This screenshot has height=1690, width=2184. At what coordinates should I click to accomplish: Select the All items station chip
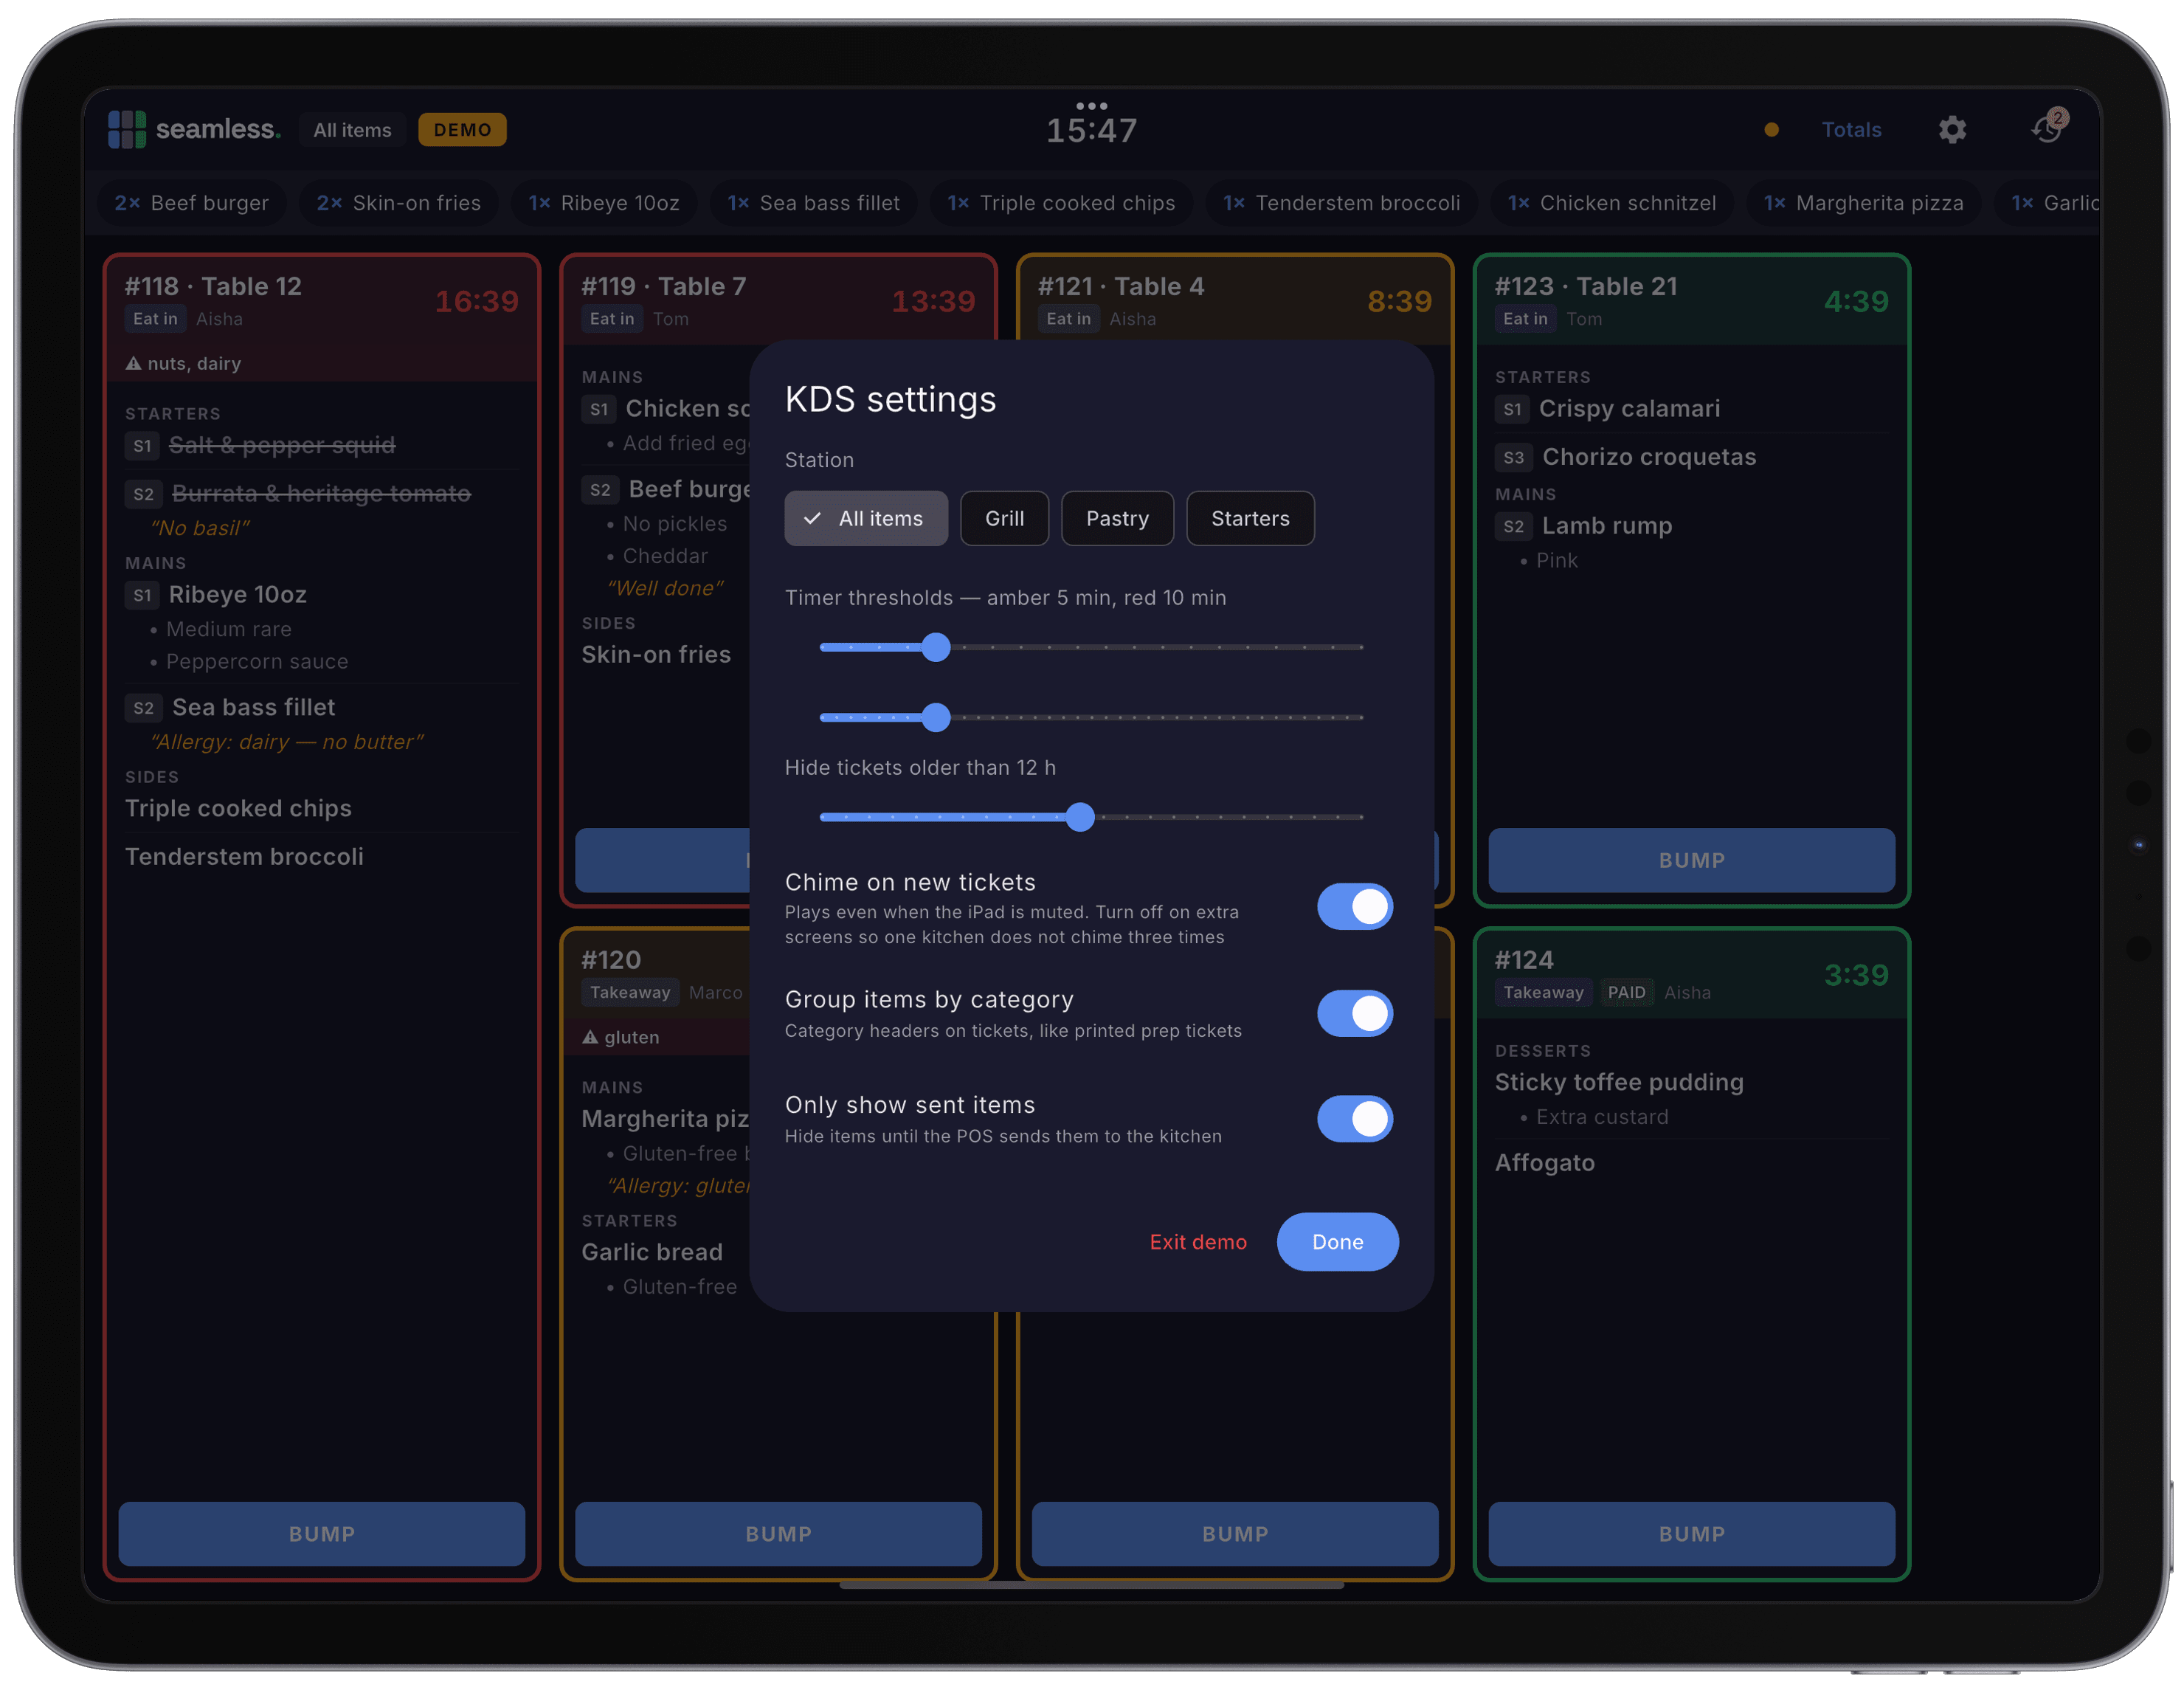(866, 518)
